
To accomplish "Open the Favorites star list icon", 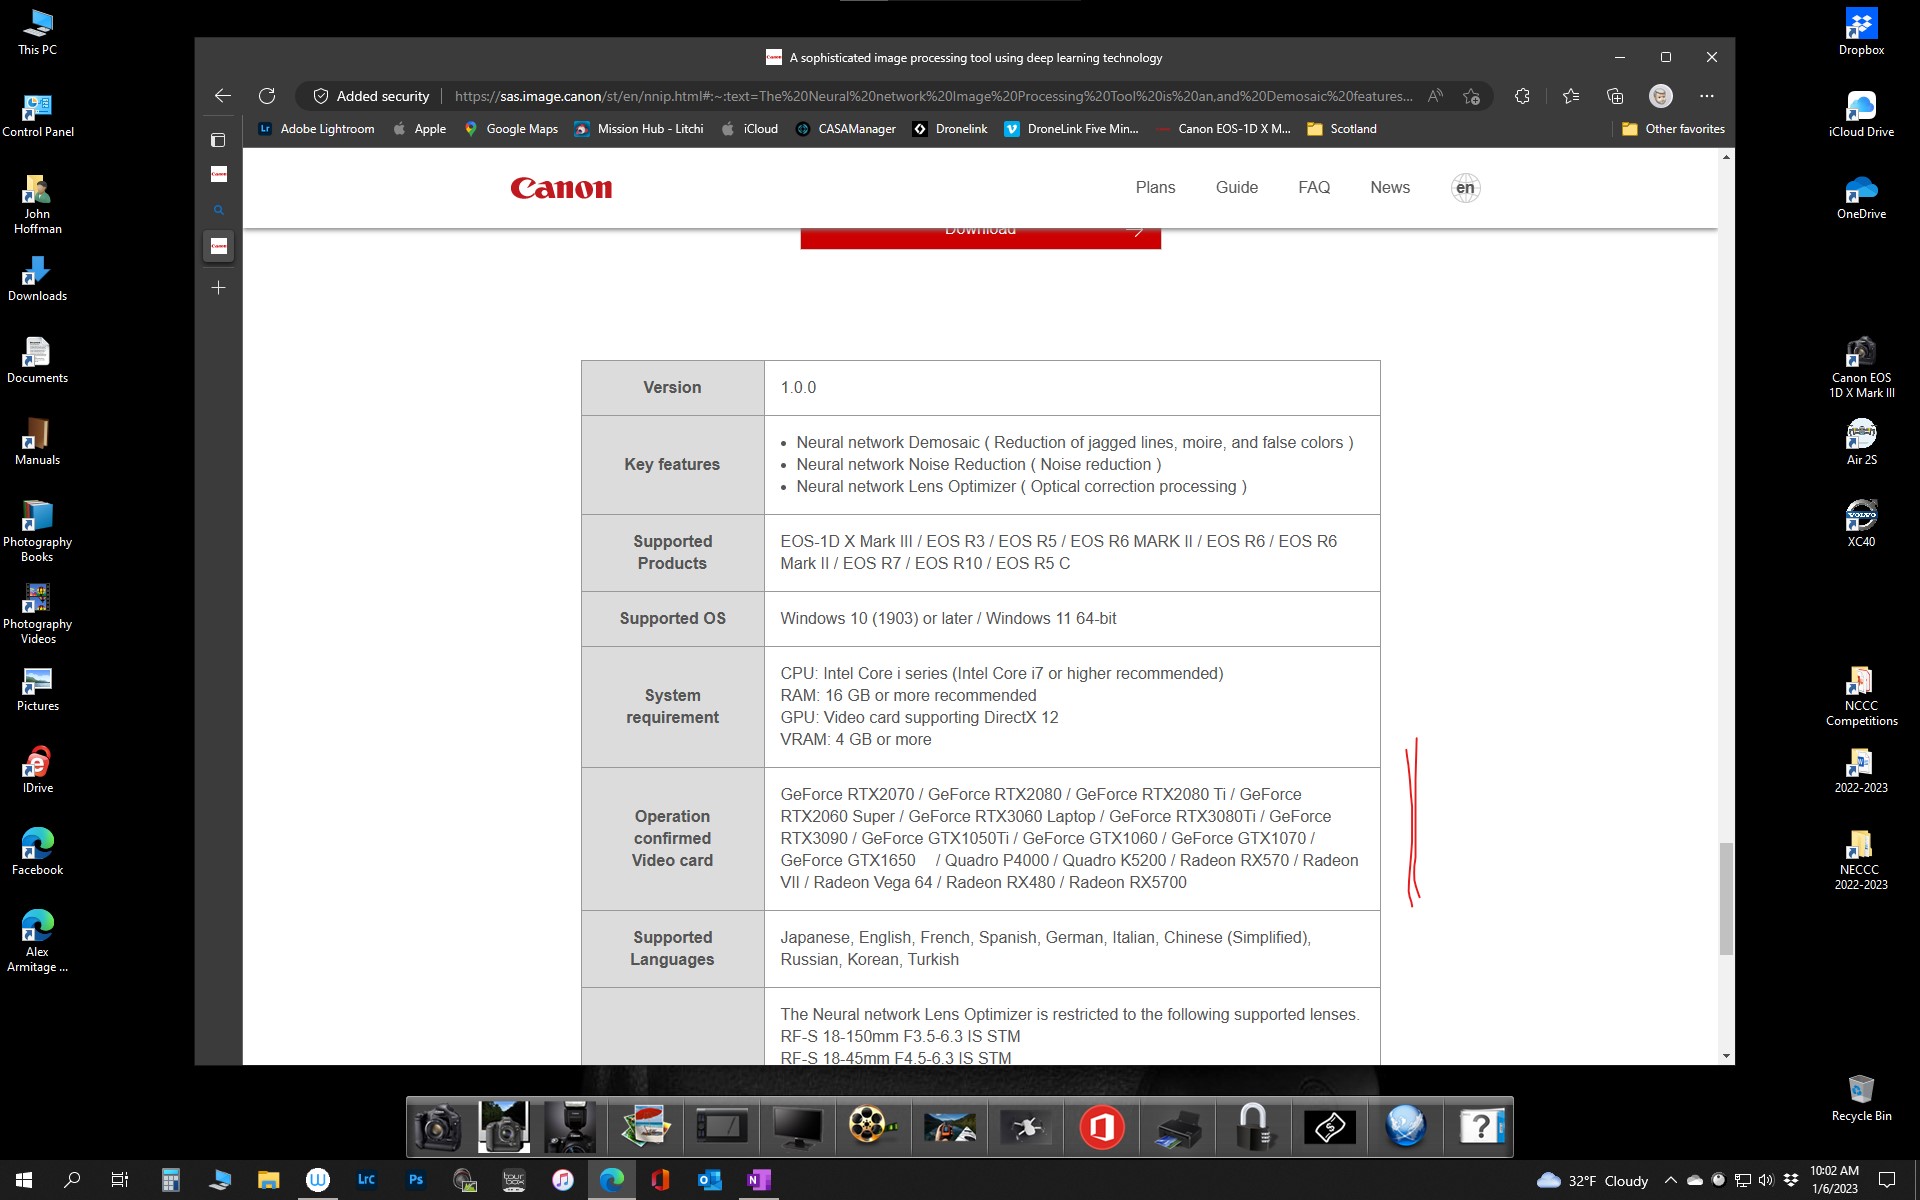I will point(1570,96).
